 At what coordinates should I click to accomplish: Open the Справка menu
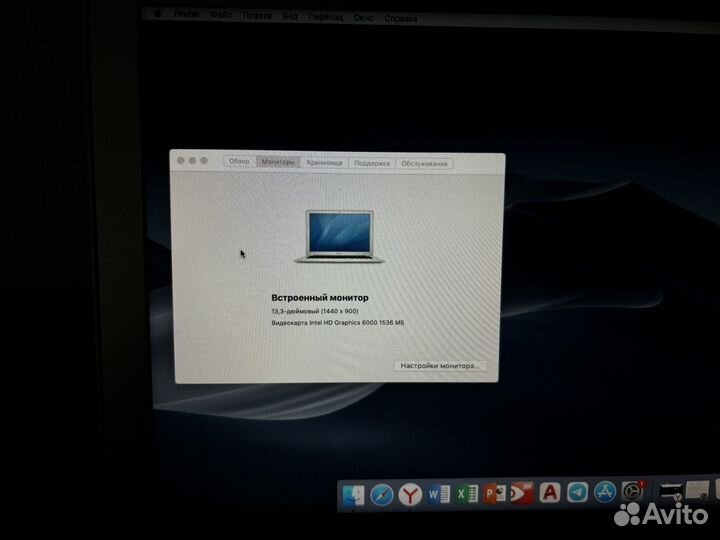(400, 19)
